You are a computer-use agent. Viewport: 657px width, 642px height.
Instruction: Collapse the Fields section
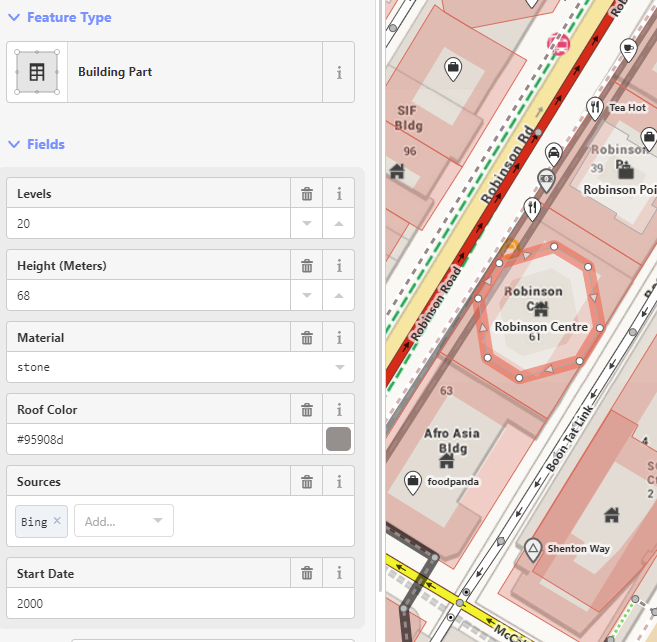(x=36, y=144)
